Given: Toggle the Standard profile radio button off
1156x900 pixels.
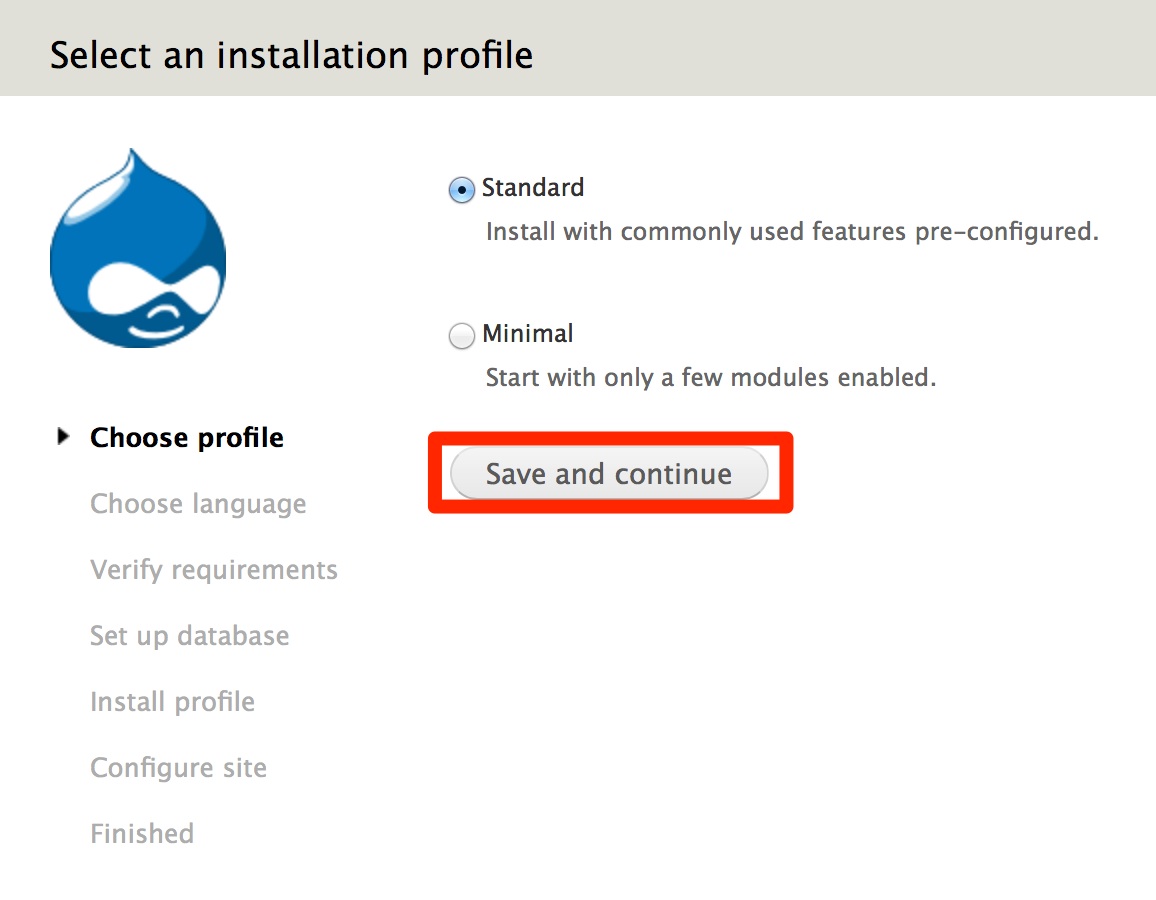Looking at the screenshot, I should [x=461, y=189].
